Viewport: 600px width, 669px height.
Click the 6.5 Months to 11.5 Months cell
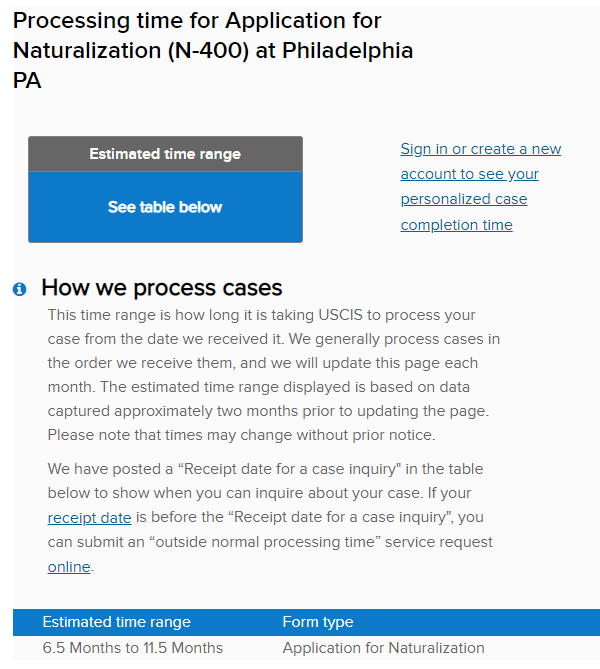click(133, 648)
